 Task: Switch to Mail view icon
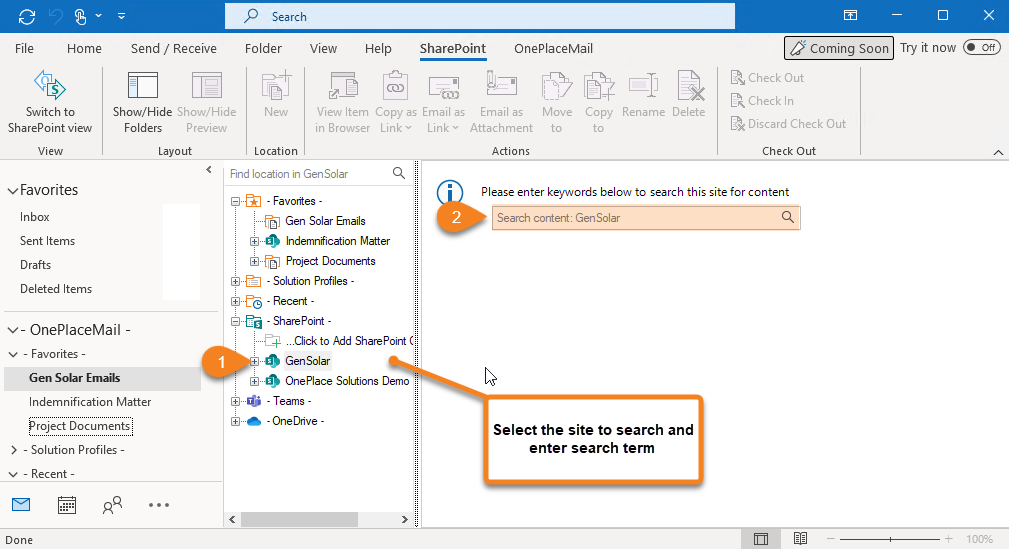[21, 505]
